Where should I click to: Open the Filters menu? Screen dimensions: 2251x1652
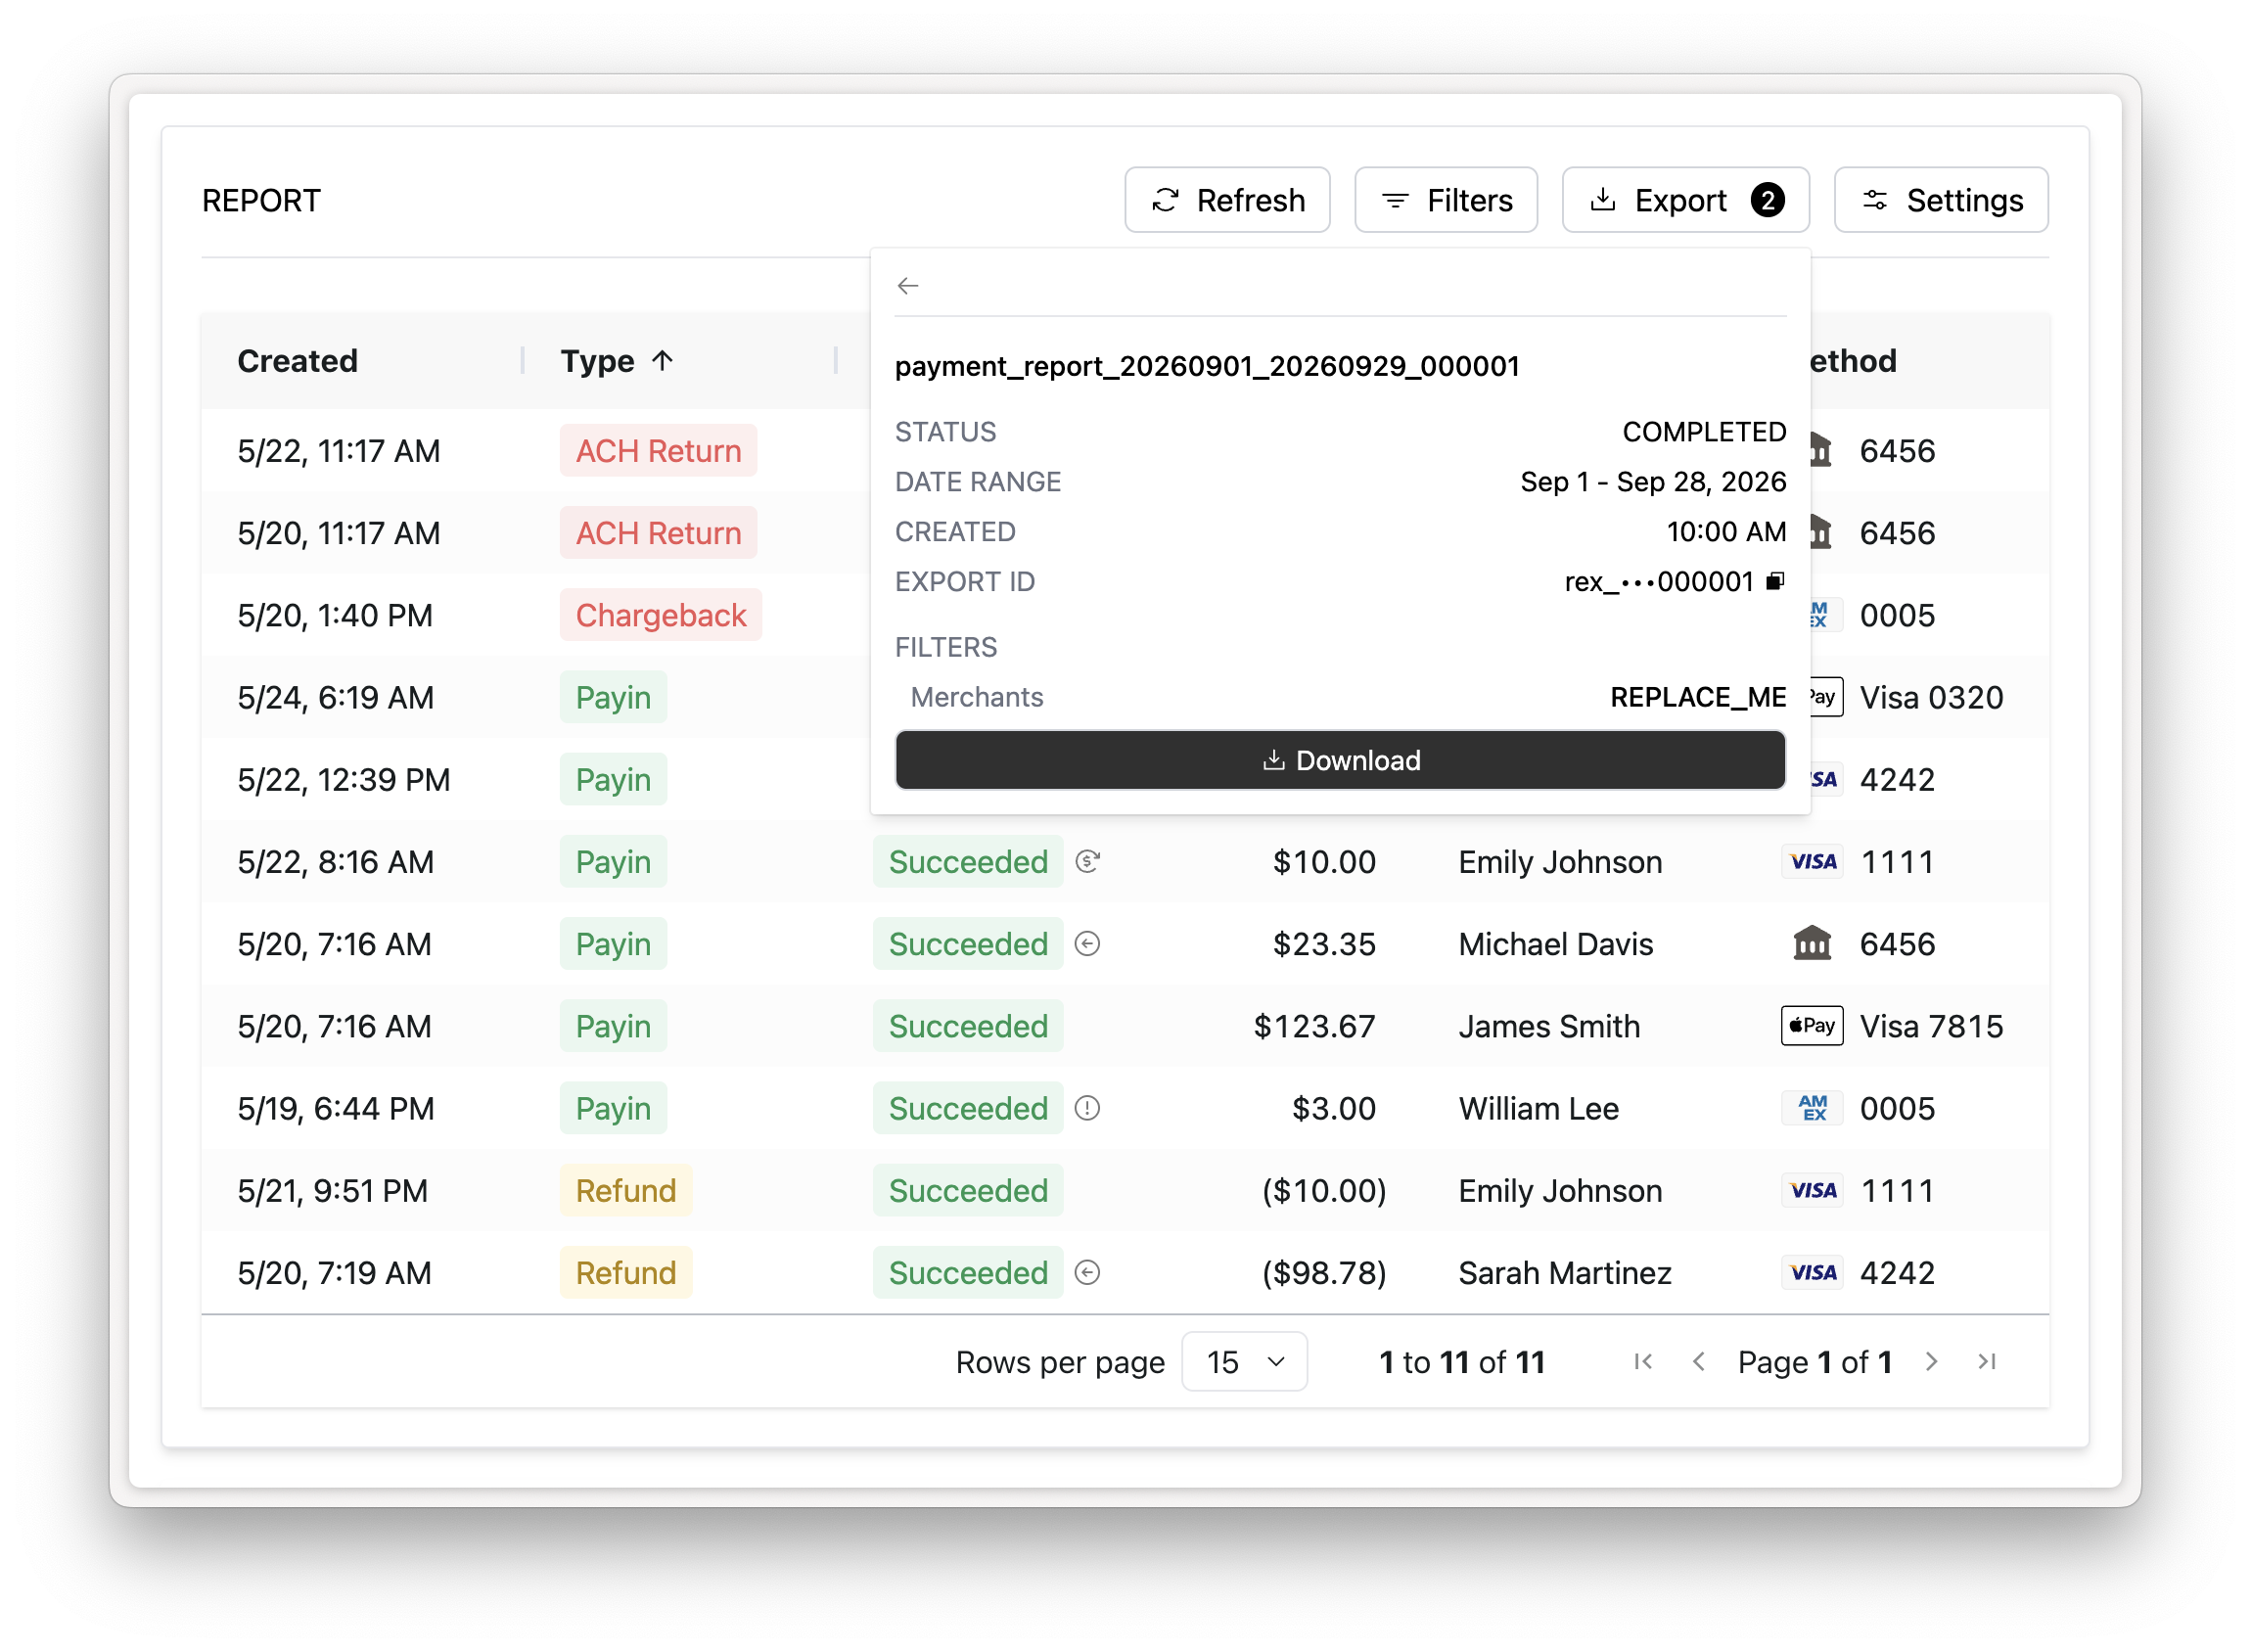(x=1447, y=200)
